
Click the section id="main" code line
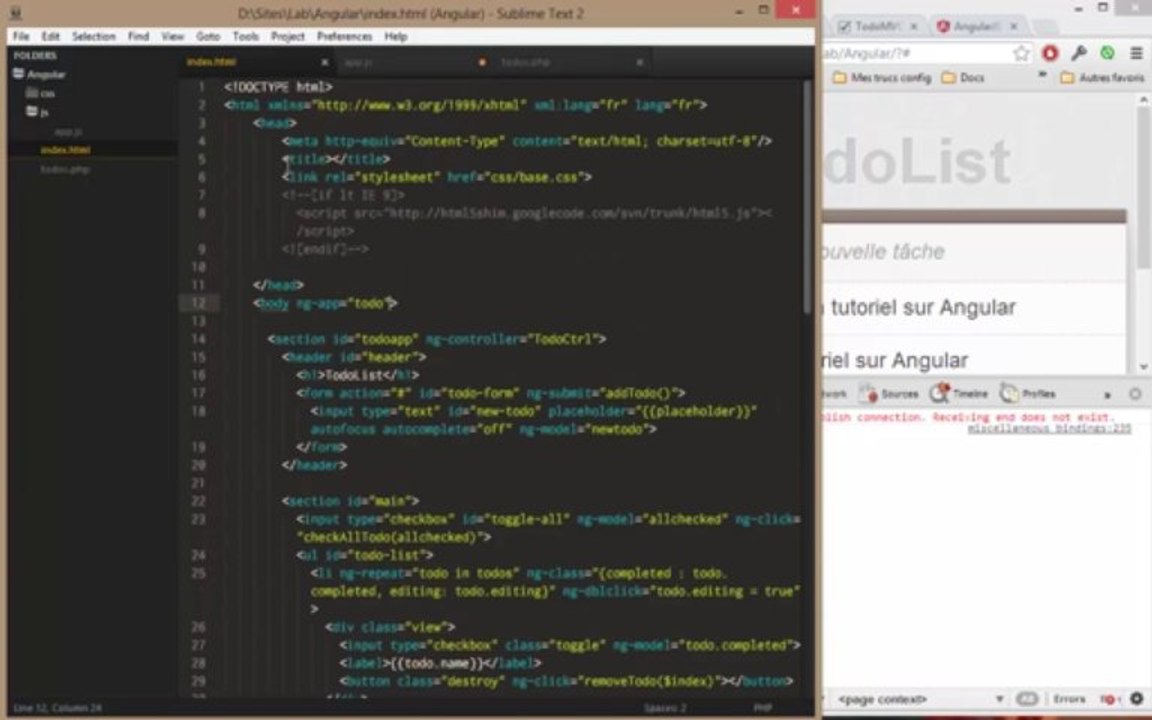(350, 501)
